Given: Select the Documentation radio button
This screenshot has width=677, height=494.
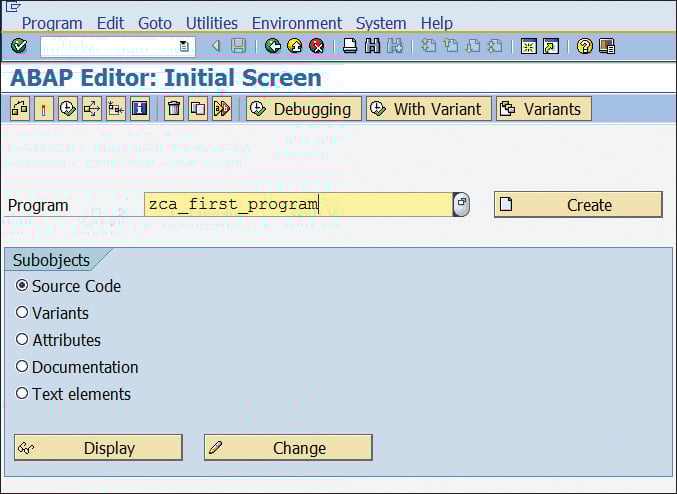Looking at the screenshot, I should (22, 367).
